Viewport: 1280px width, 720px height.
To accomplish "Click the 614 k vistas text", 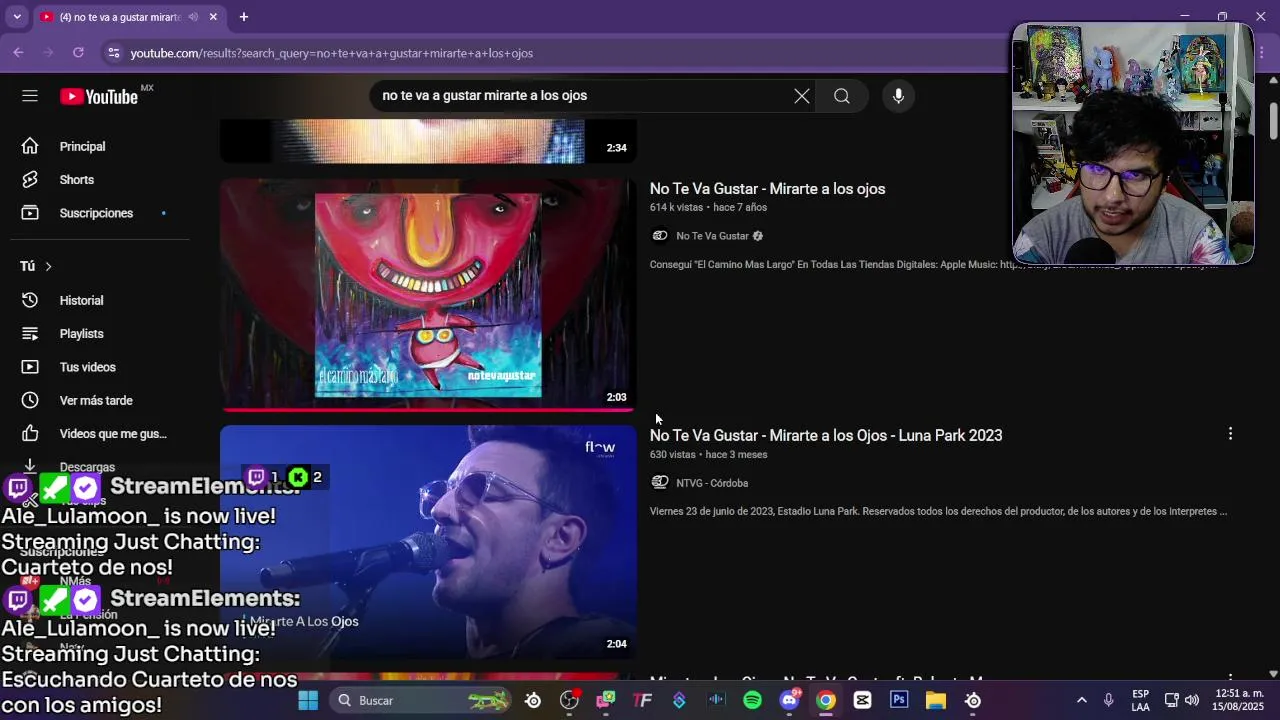I will [x=676, y=207].
